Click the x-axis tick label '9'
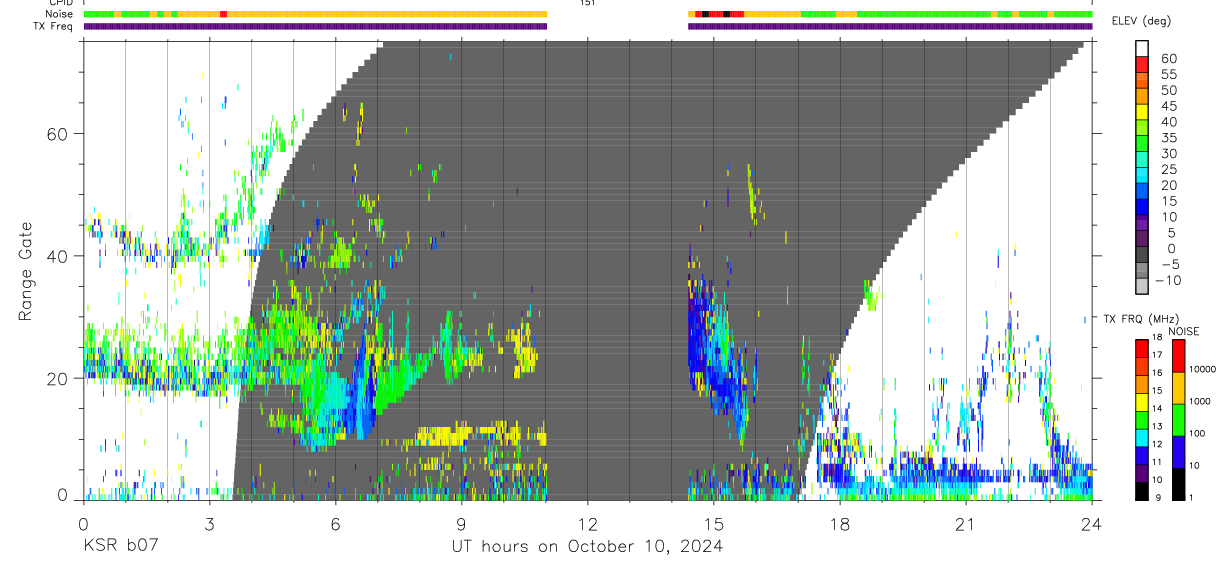 click(x=461, y=524)
